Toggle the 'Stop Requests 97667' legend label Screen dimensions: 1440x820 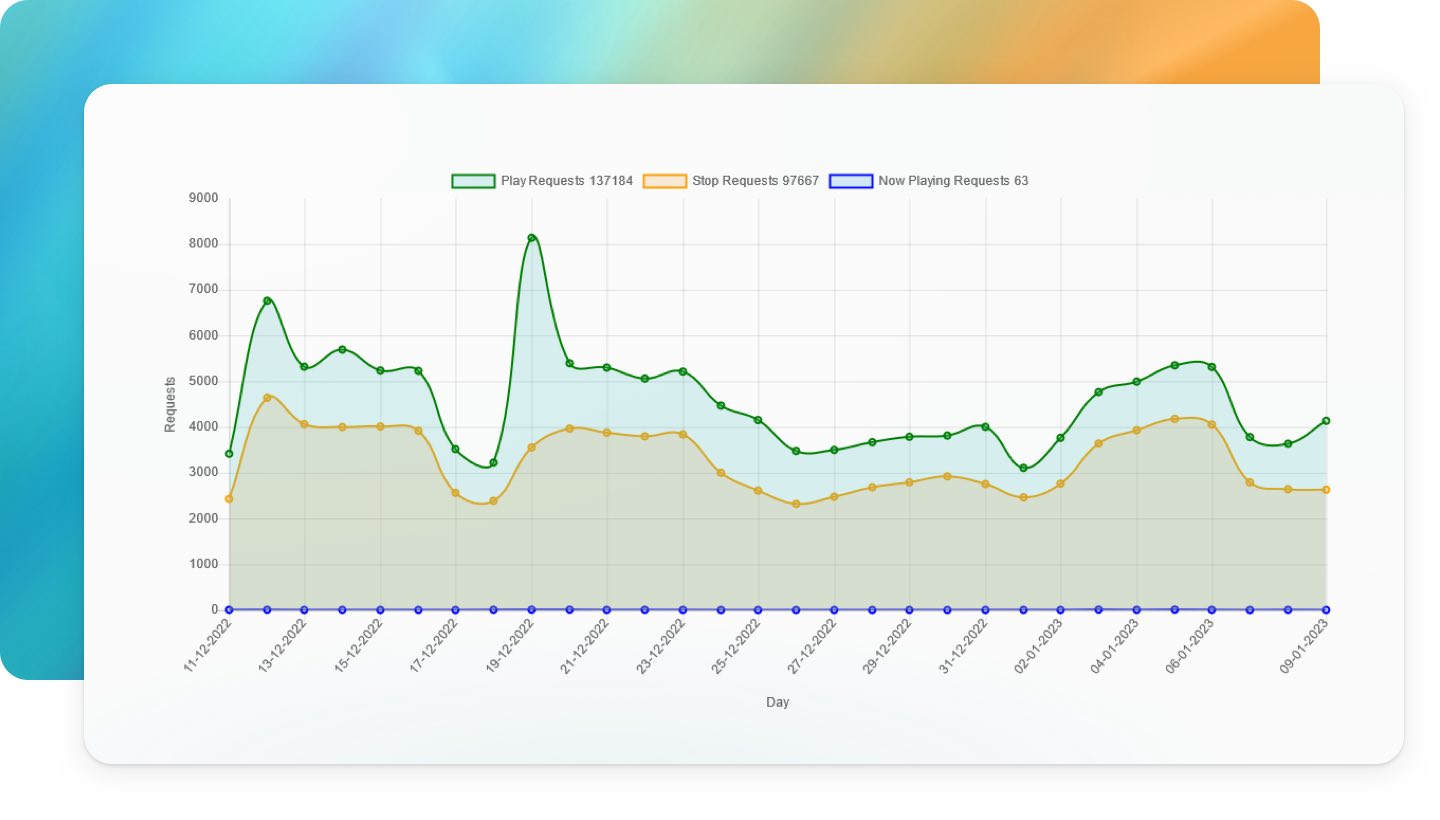756,181
